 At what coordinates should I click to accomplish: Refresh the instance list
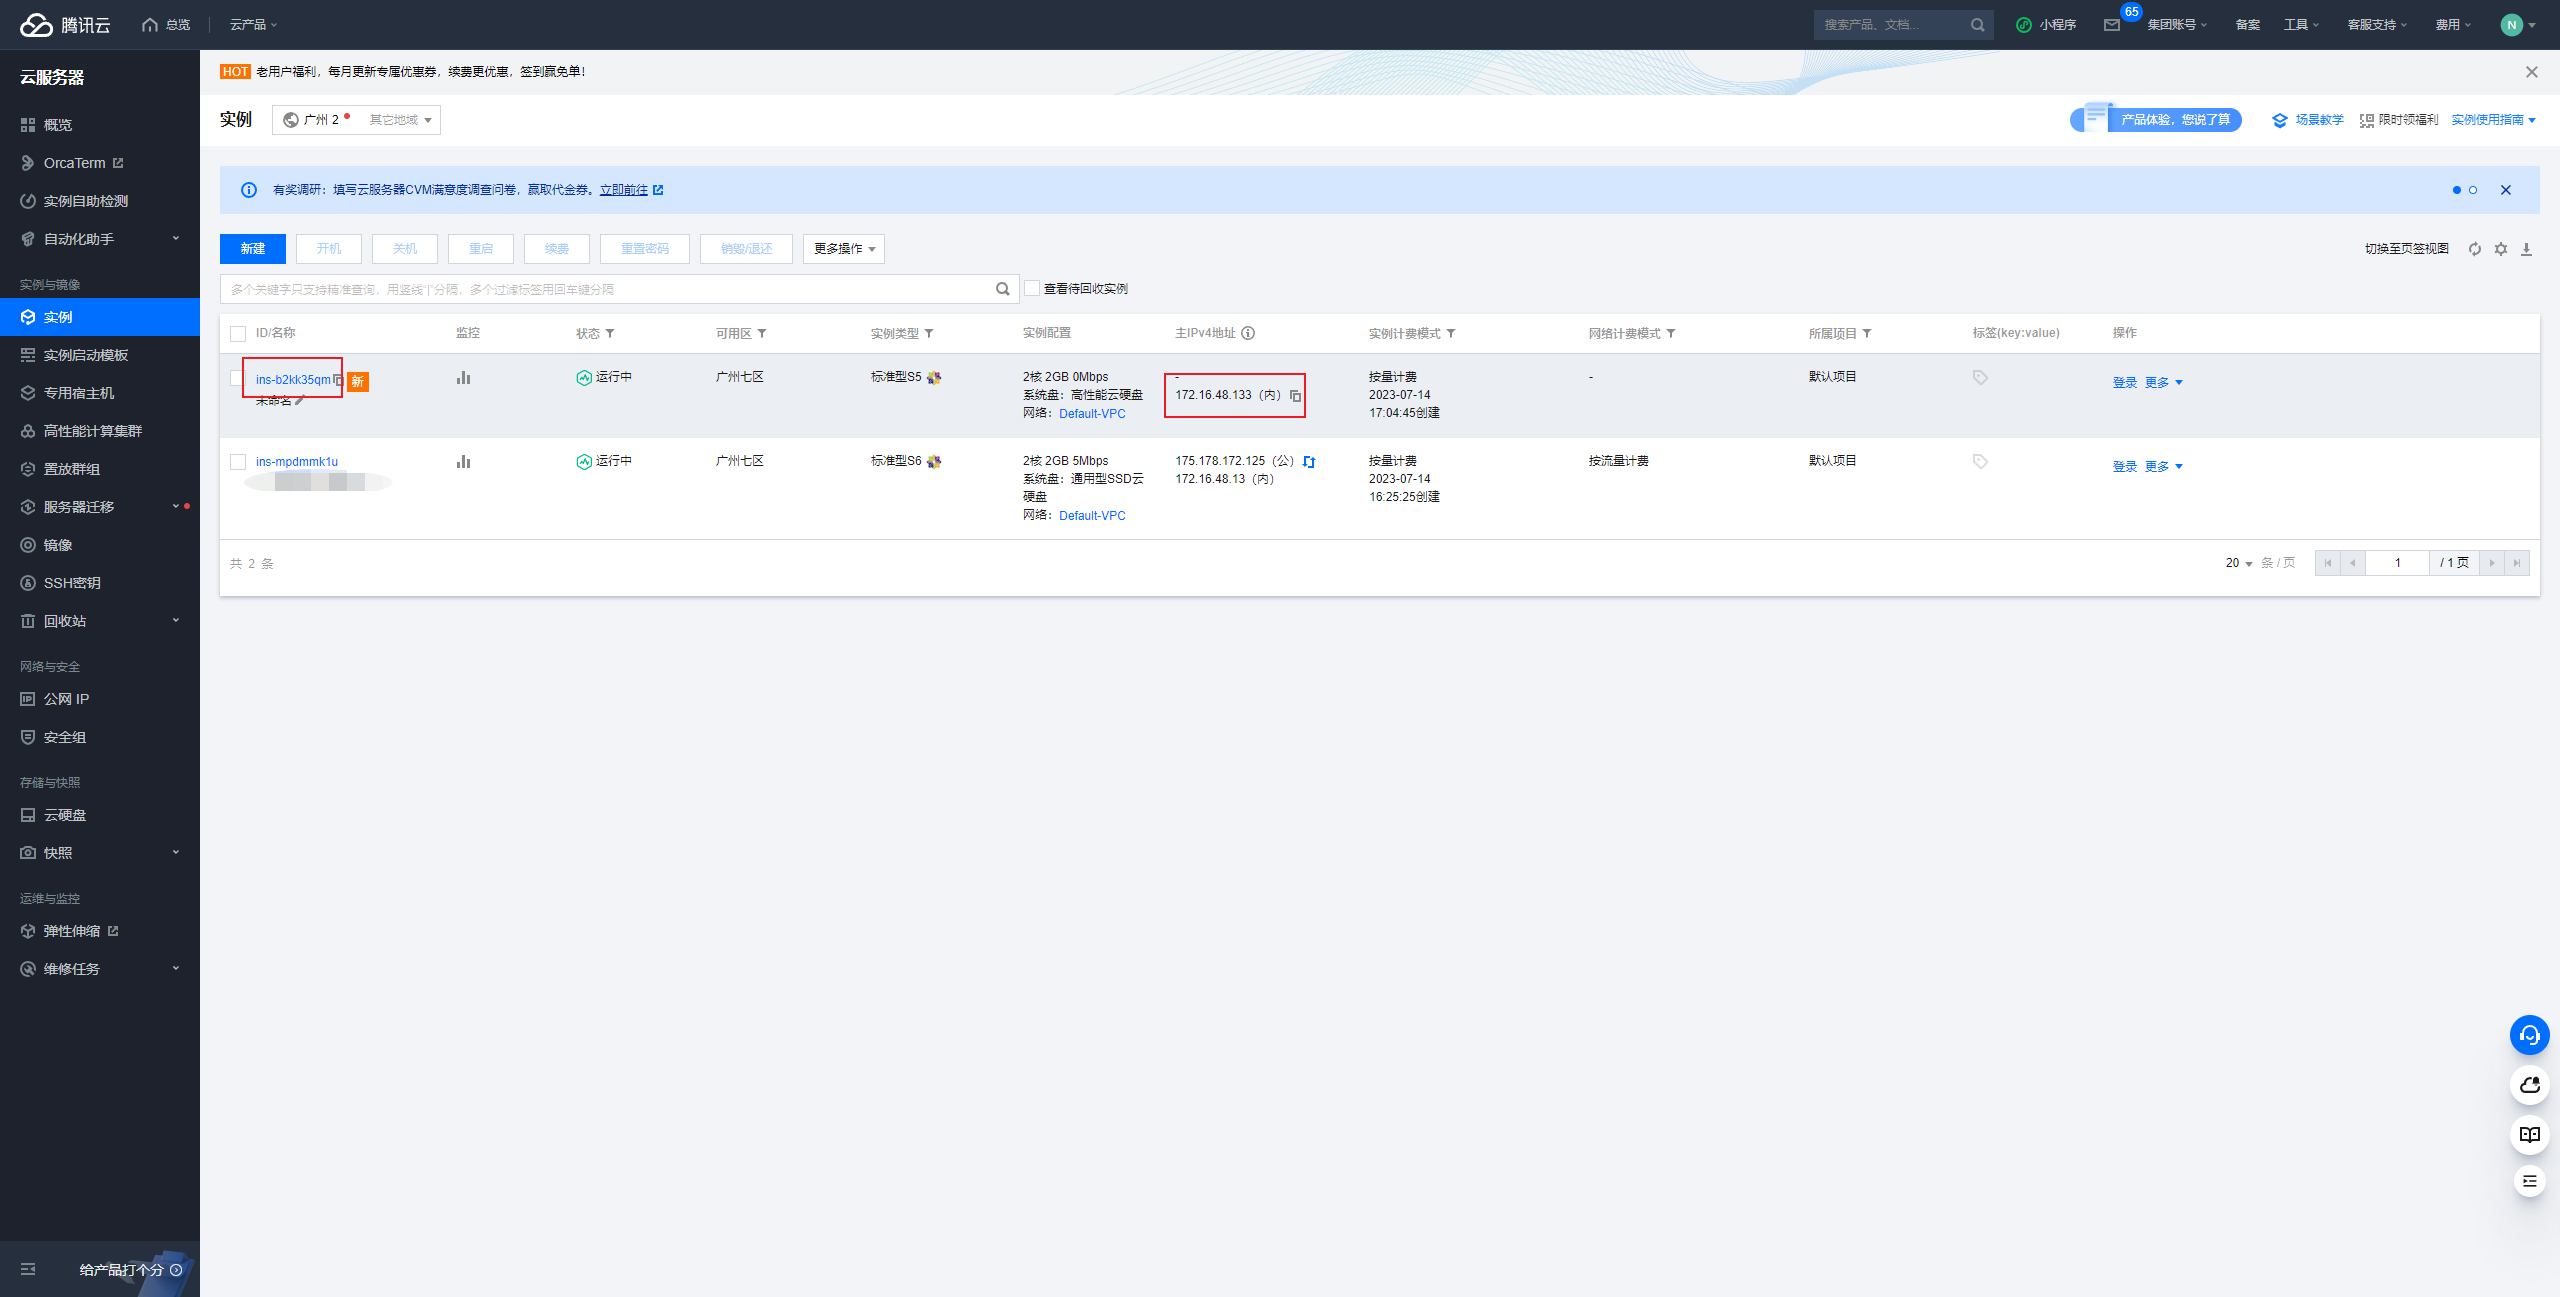pos(2474,249)
